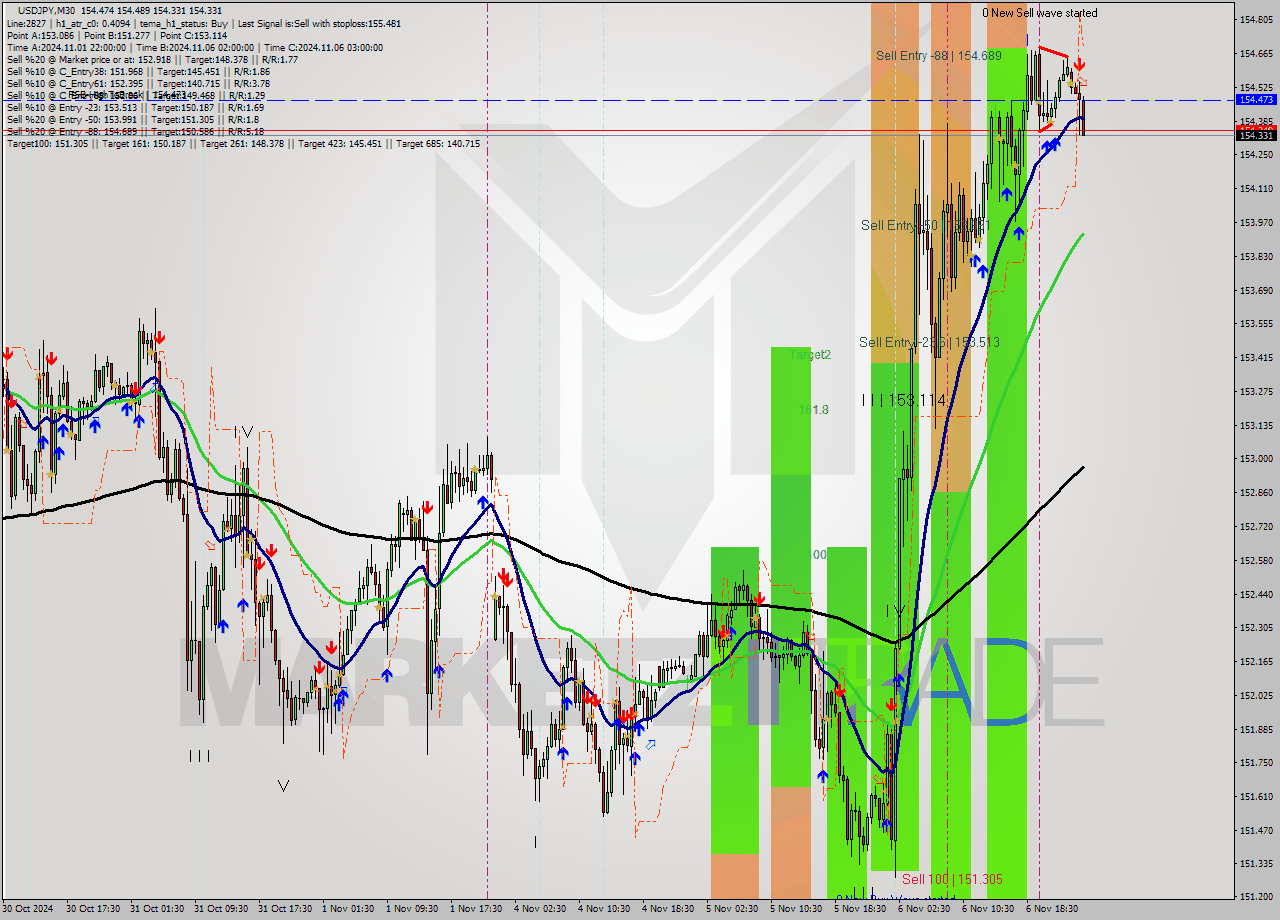The image size is (1280, 920).
Task: Click the 154.665 price axis label
Action: (x=1256, y=53)
